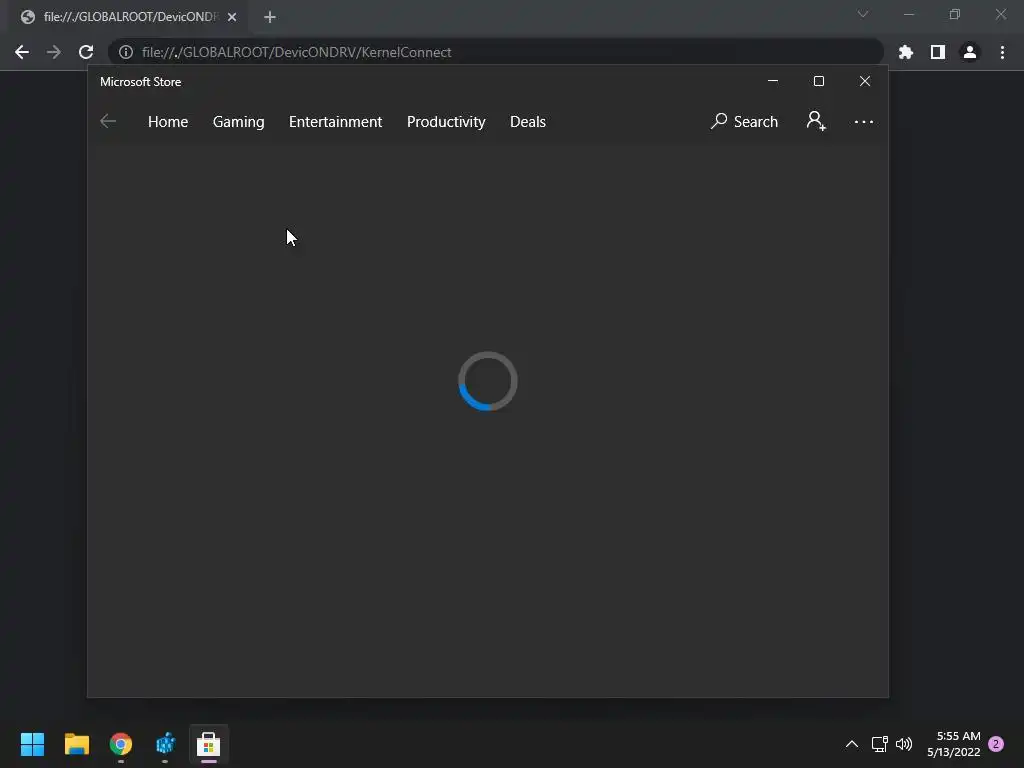Click the site information icon in address bar
The image size is (1024, 768).
click(x=126, y=52)
